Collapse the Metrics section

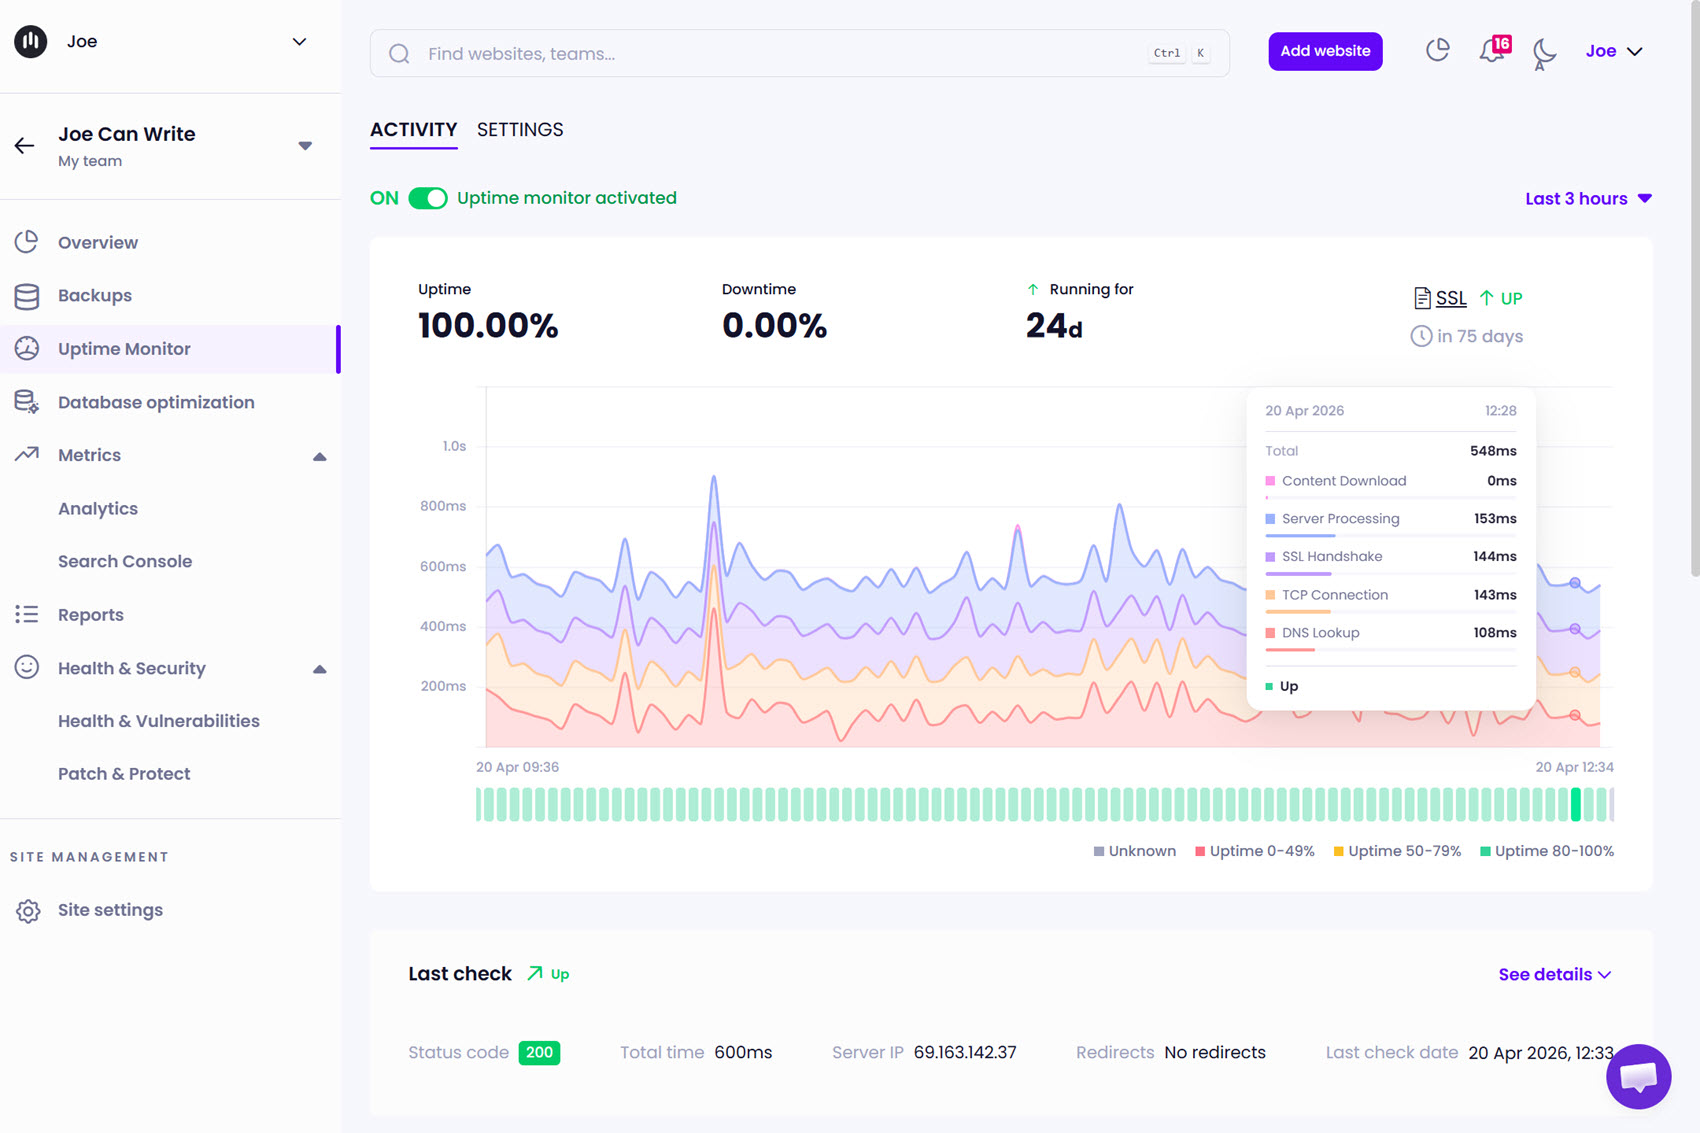[319, 455]
